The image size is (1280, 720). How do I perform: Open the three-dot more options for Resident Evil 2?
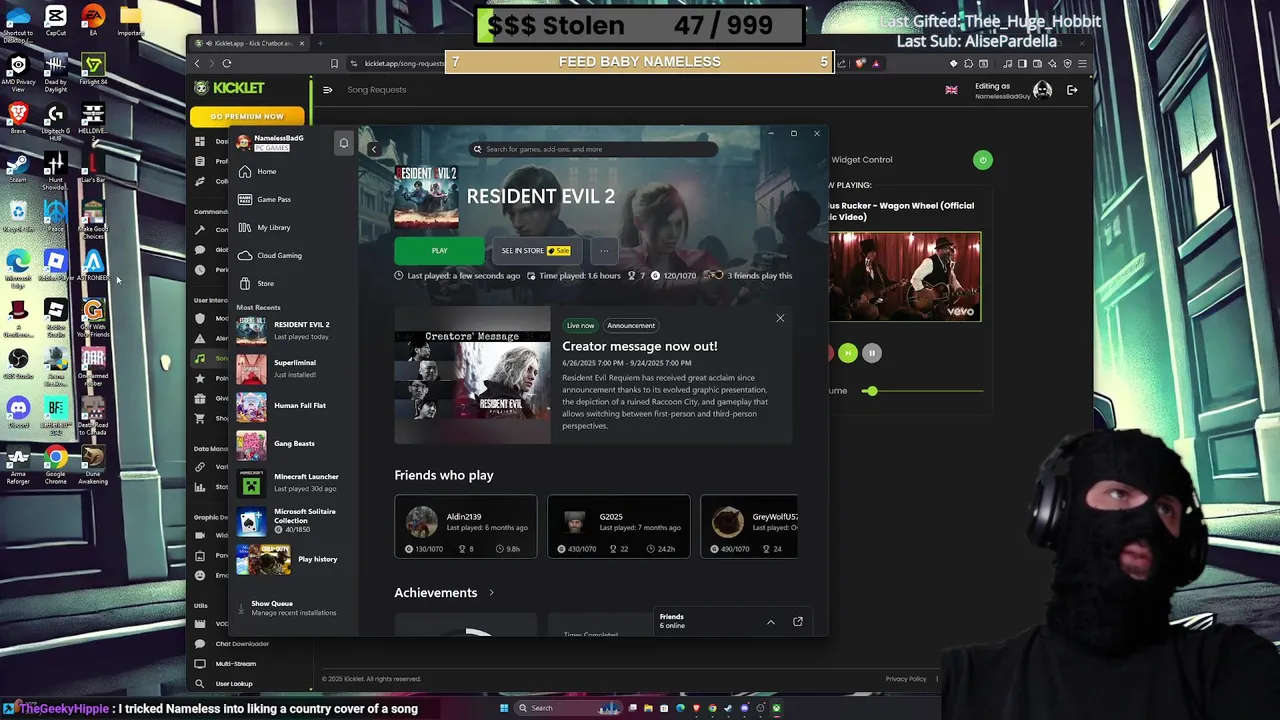coord(604,251)
